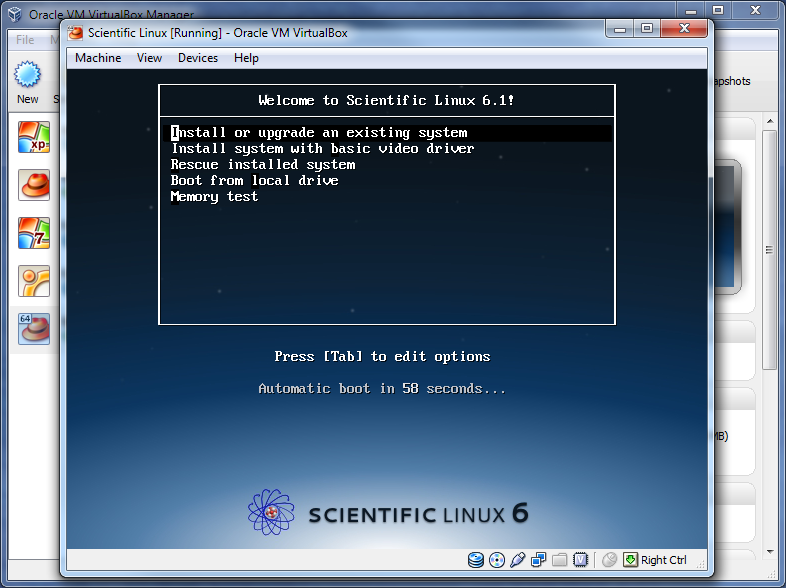Image resolution: width=786 pixels, height=588 pixels.
Task: Open the Help menu
Action: (x=246, y=58)
